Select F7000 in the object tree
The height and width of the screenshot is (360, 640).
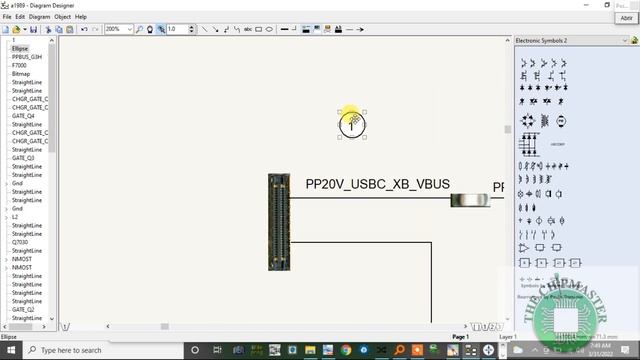(19, 65)
